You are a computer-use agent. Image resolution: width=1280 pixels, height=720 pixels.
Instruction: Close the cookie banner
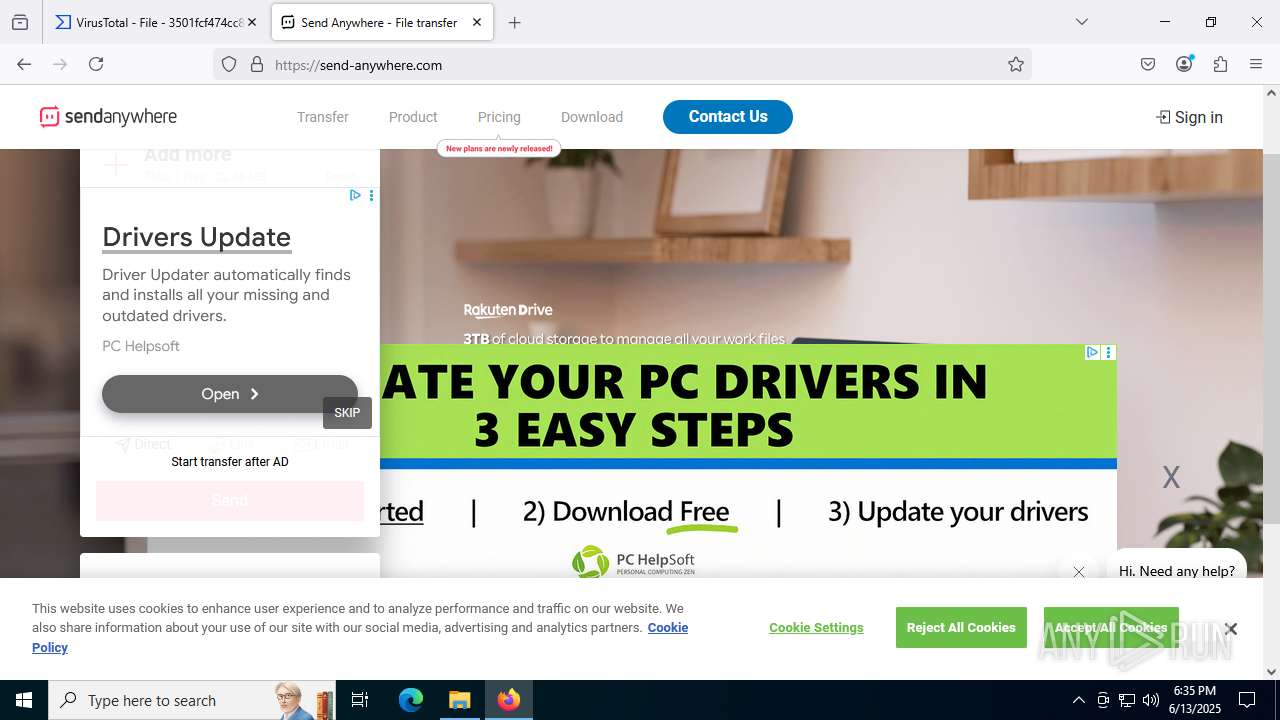(1231, 629)
